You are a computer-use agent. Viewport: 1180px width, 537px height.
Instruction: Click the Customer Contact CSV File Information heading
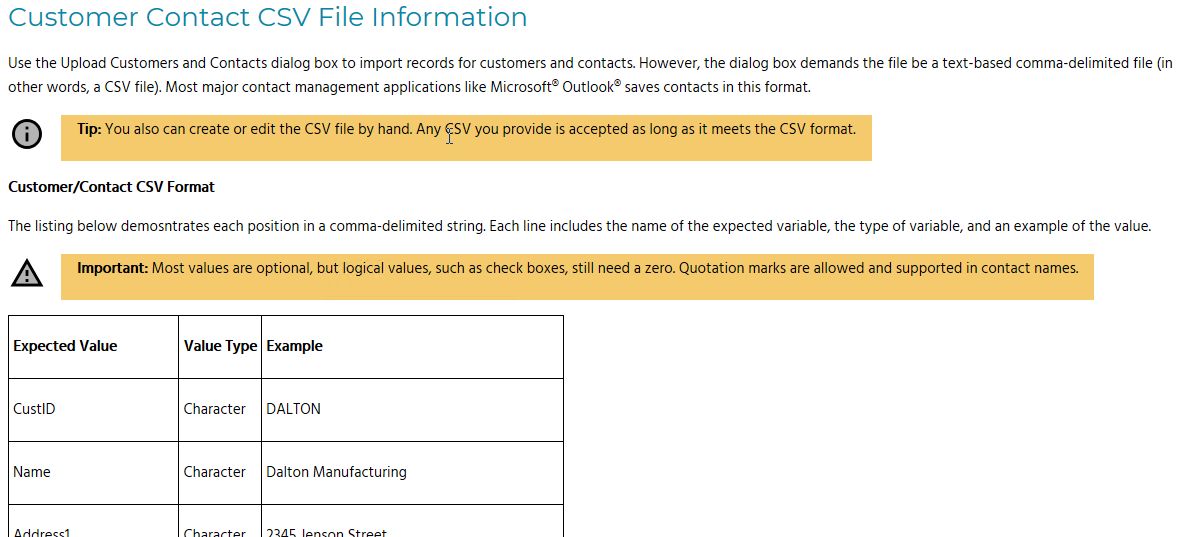268,17
